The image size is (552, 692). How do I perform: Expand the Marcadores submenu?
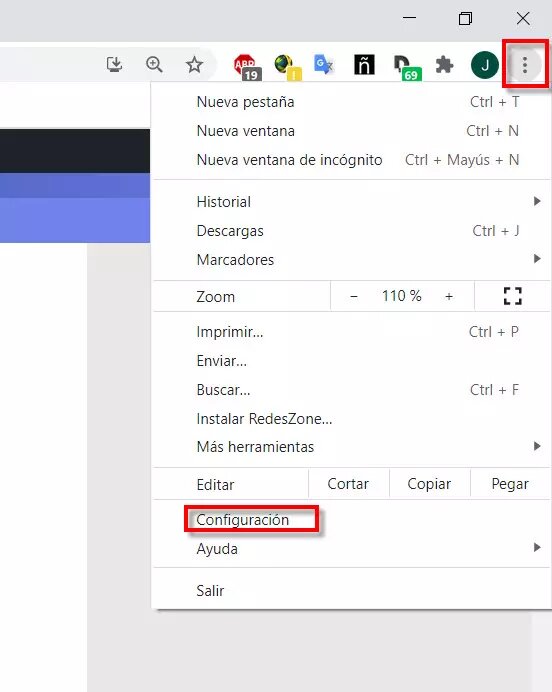(x=352, y=260)
